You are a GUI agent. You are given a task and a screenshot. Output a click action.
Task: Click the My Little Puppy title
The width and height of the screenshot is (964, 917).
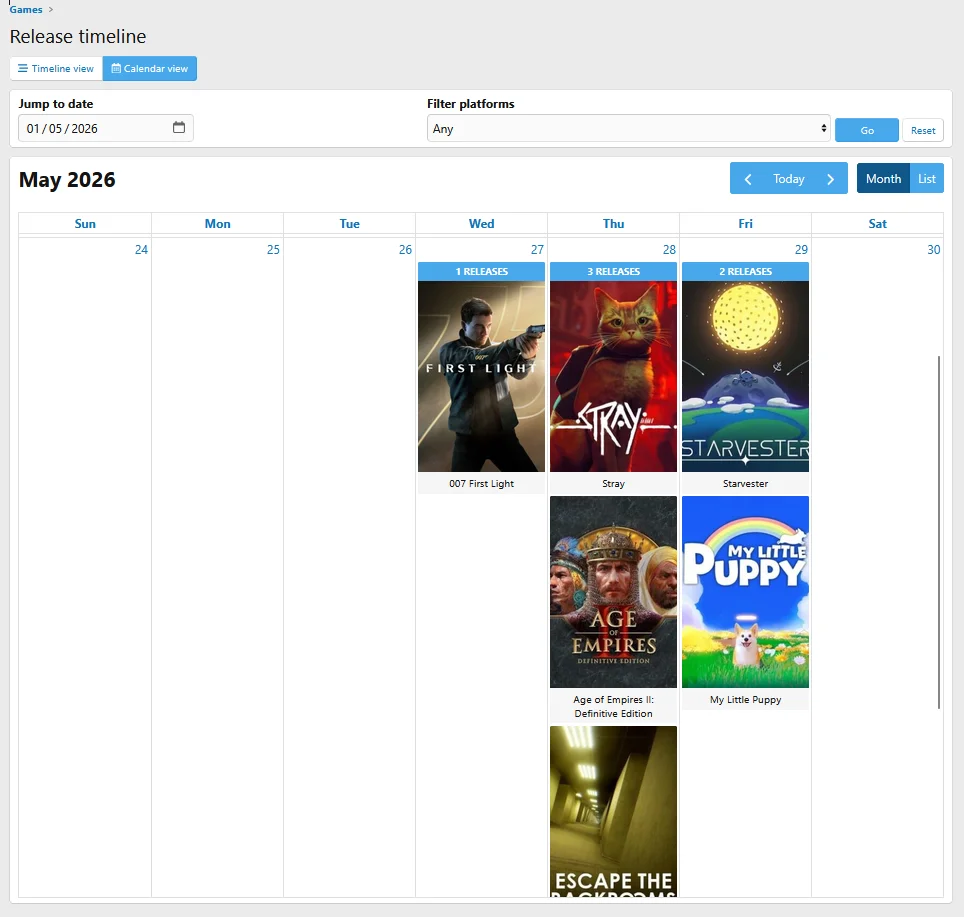coord(745,699)
